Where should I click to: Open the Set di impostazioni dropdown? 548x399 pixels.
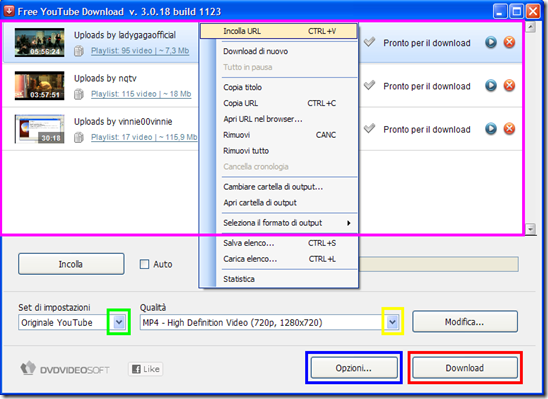[x=119, y=322]
